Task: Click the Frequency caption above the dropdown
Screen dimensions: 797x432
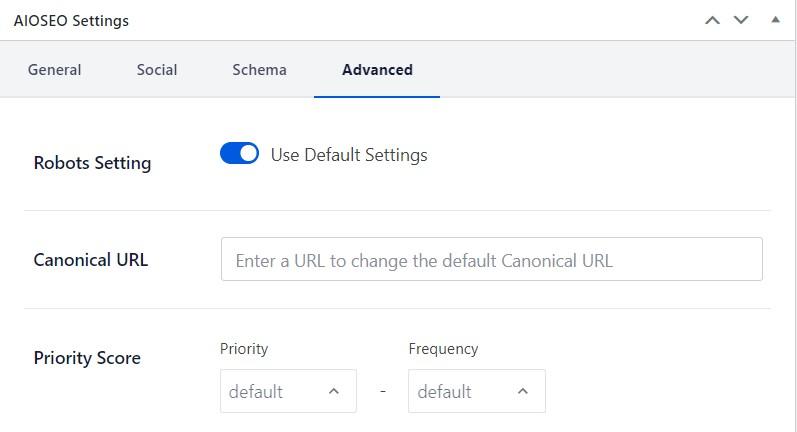Action: click(443, 349)
